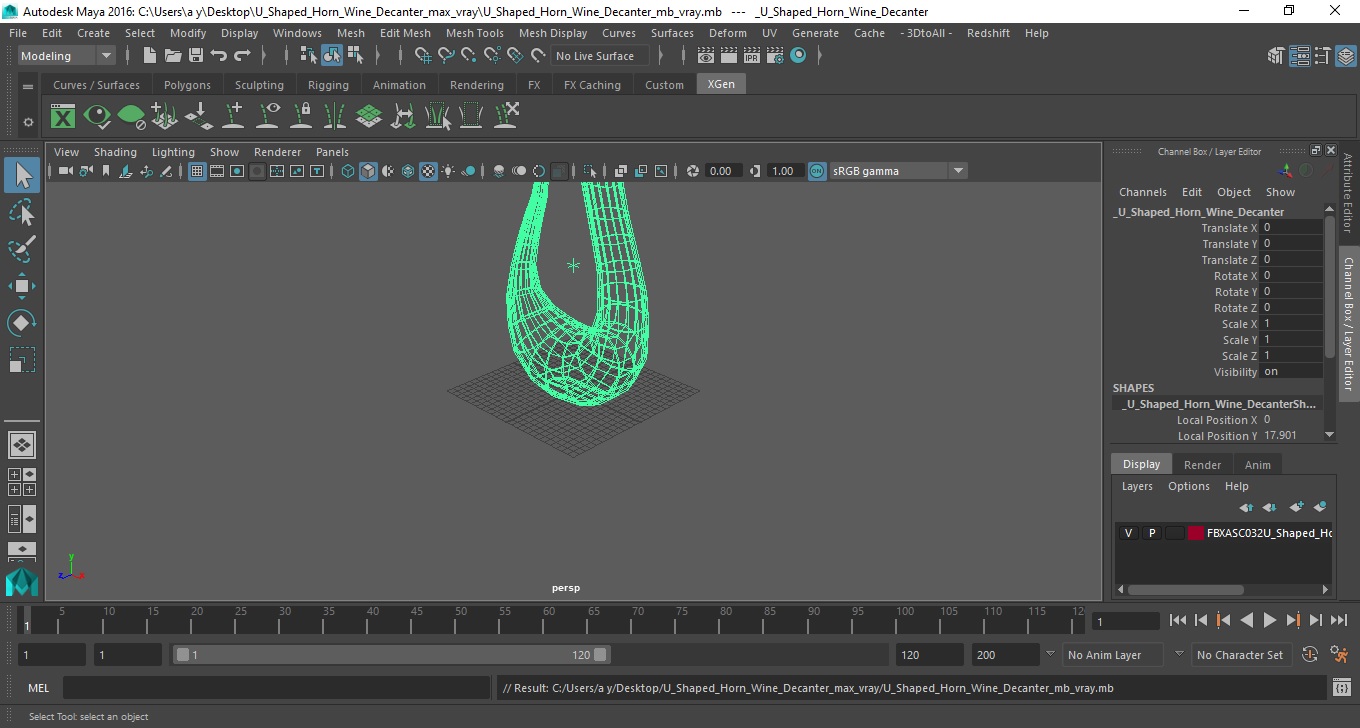Create a new scene

point(150,56)
